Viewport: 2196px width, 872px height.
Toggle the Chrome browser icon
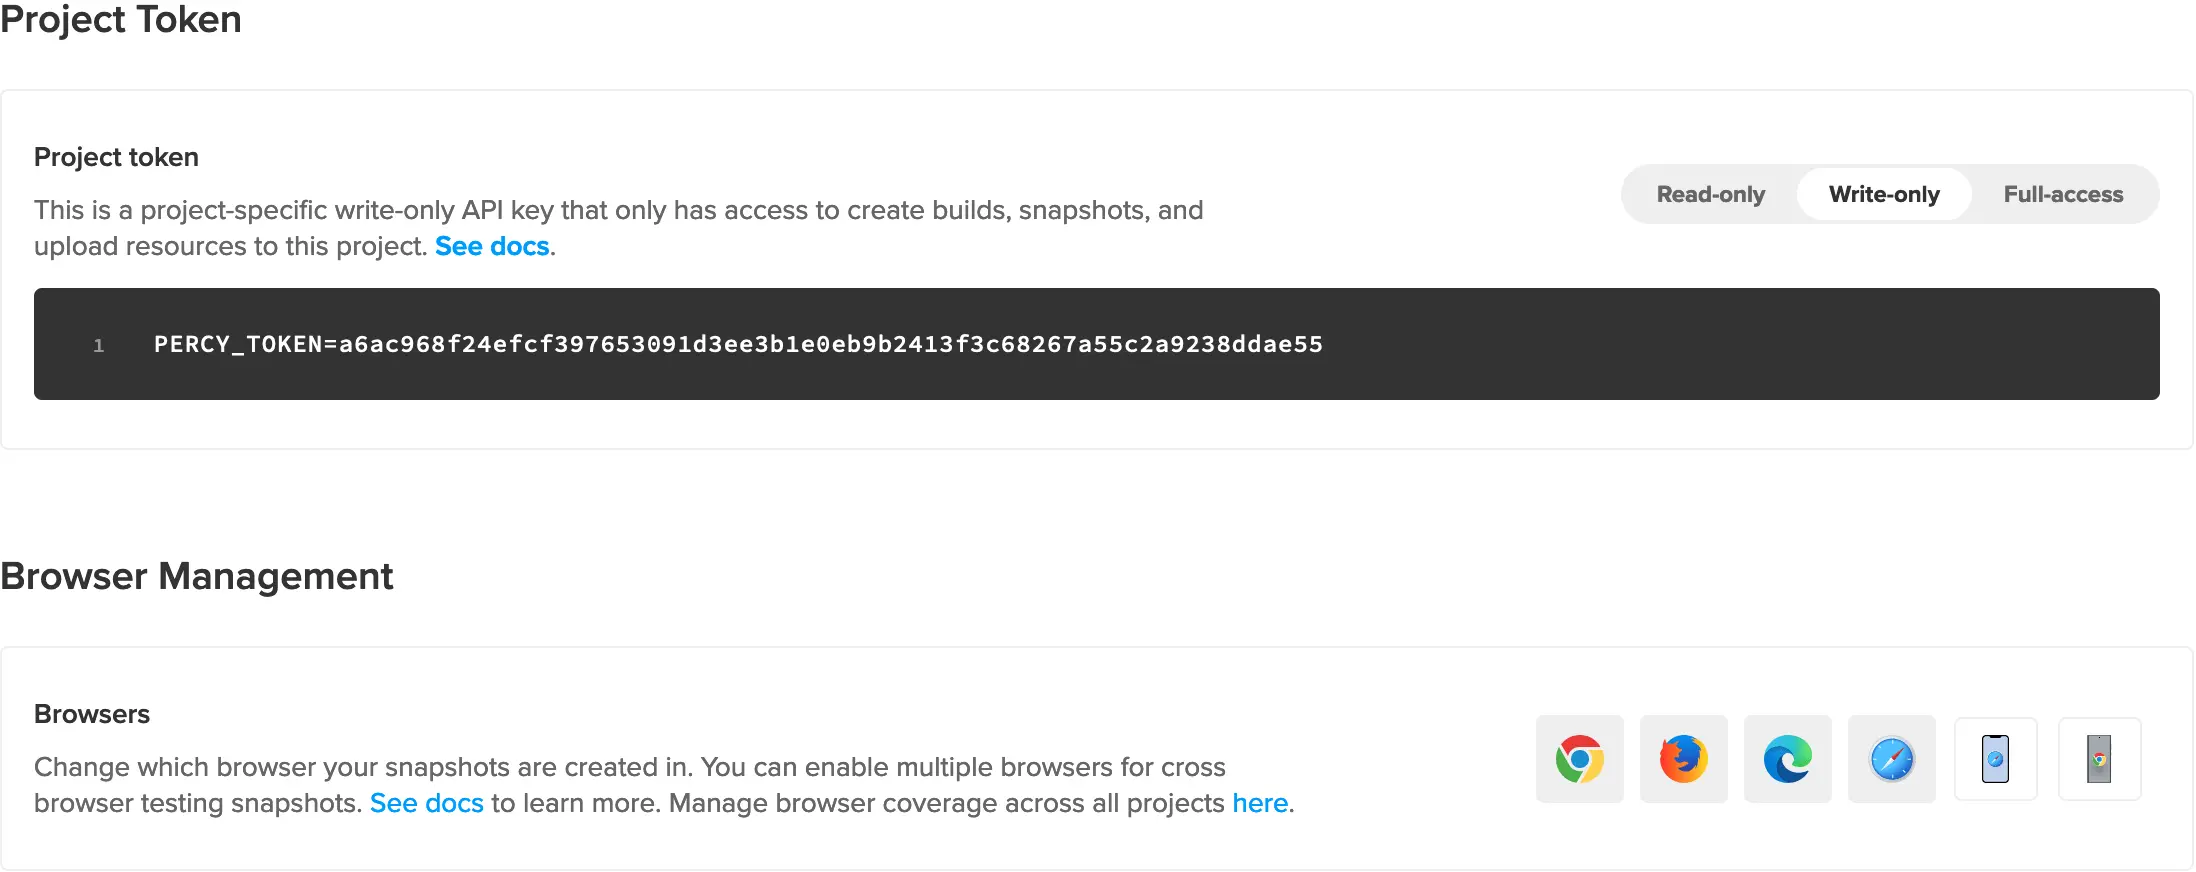tap(1579, 759)
